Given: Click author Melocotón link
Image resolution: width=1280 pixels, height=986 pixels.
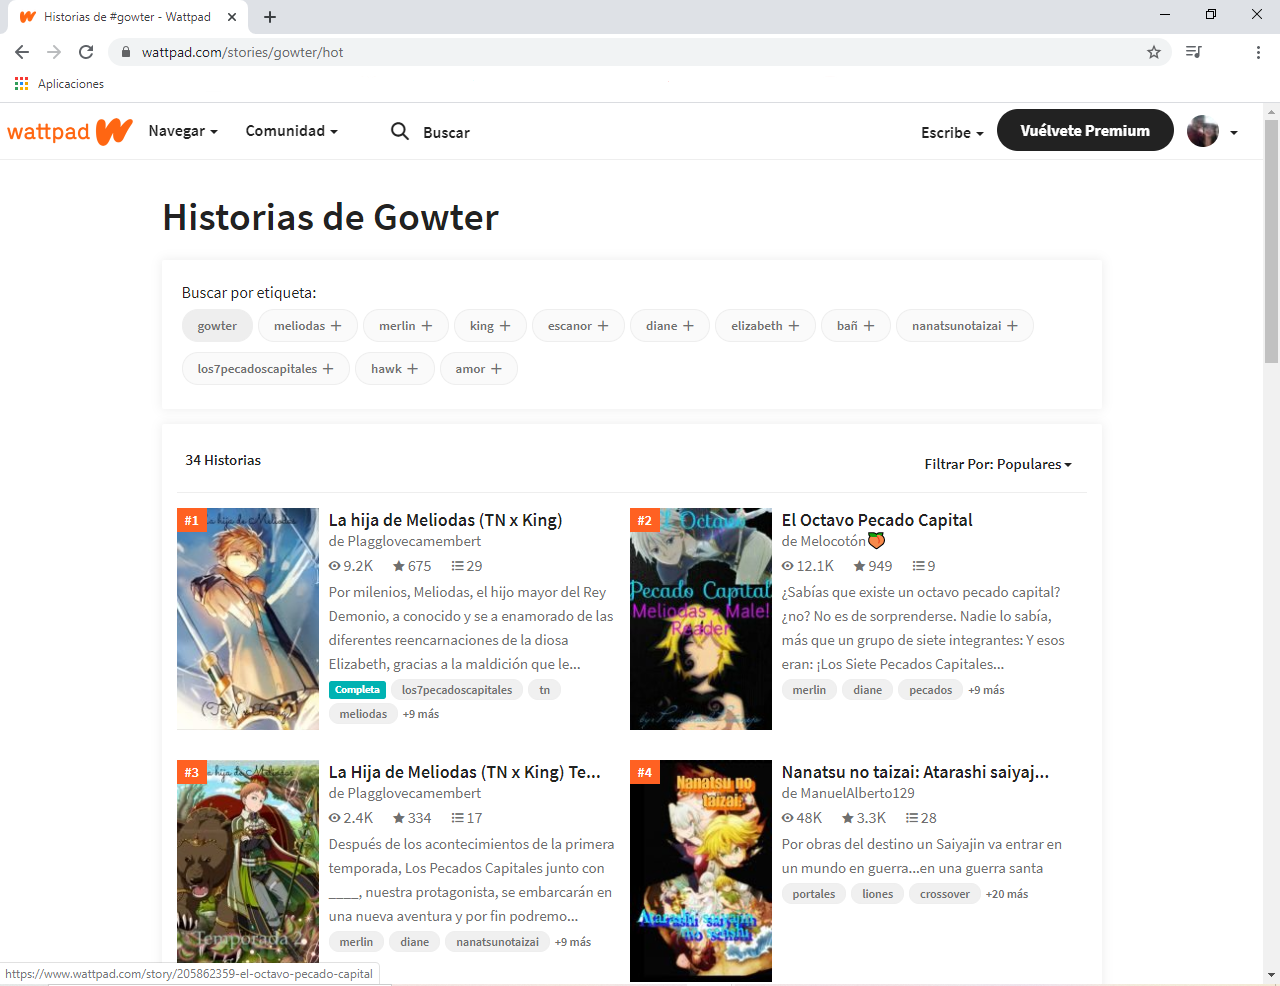Looking at the screenshot, I should point(833,541).
